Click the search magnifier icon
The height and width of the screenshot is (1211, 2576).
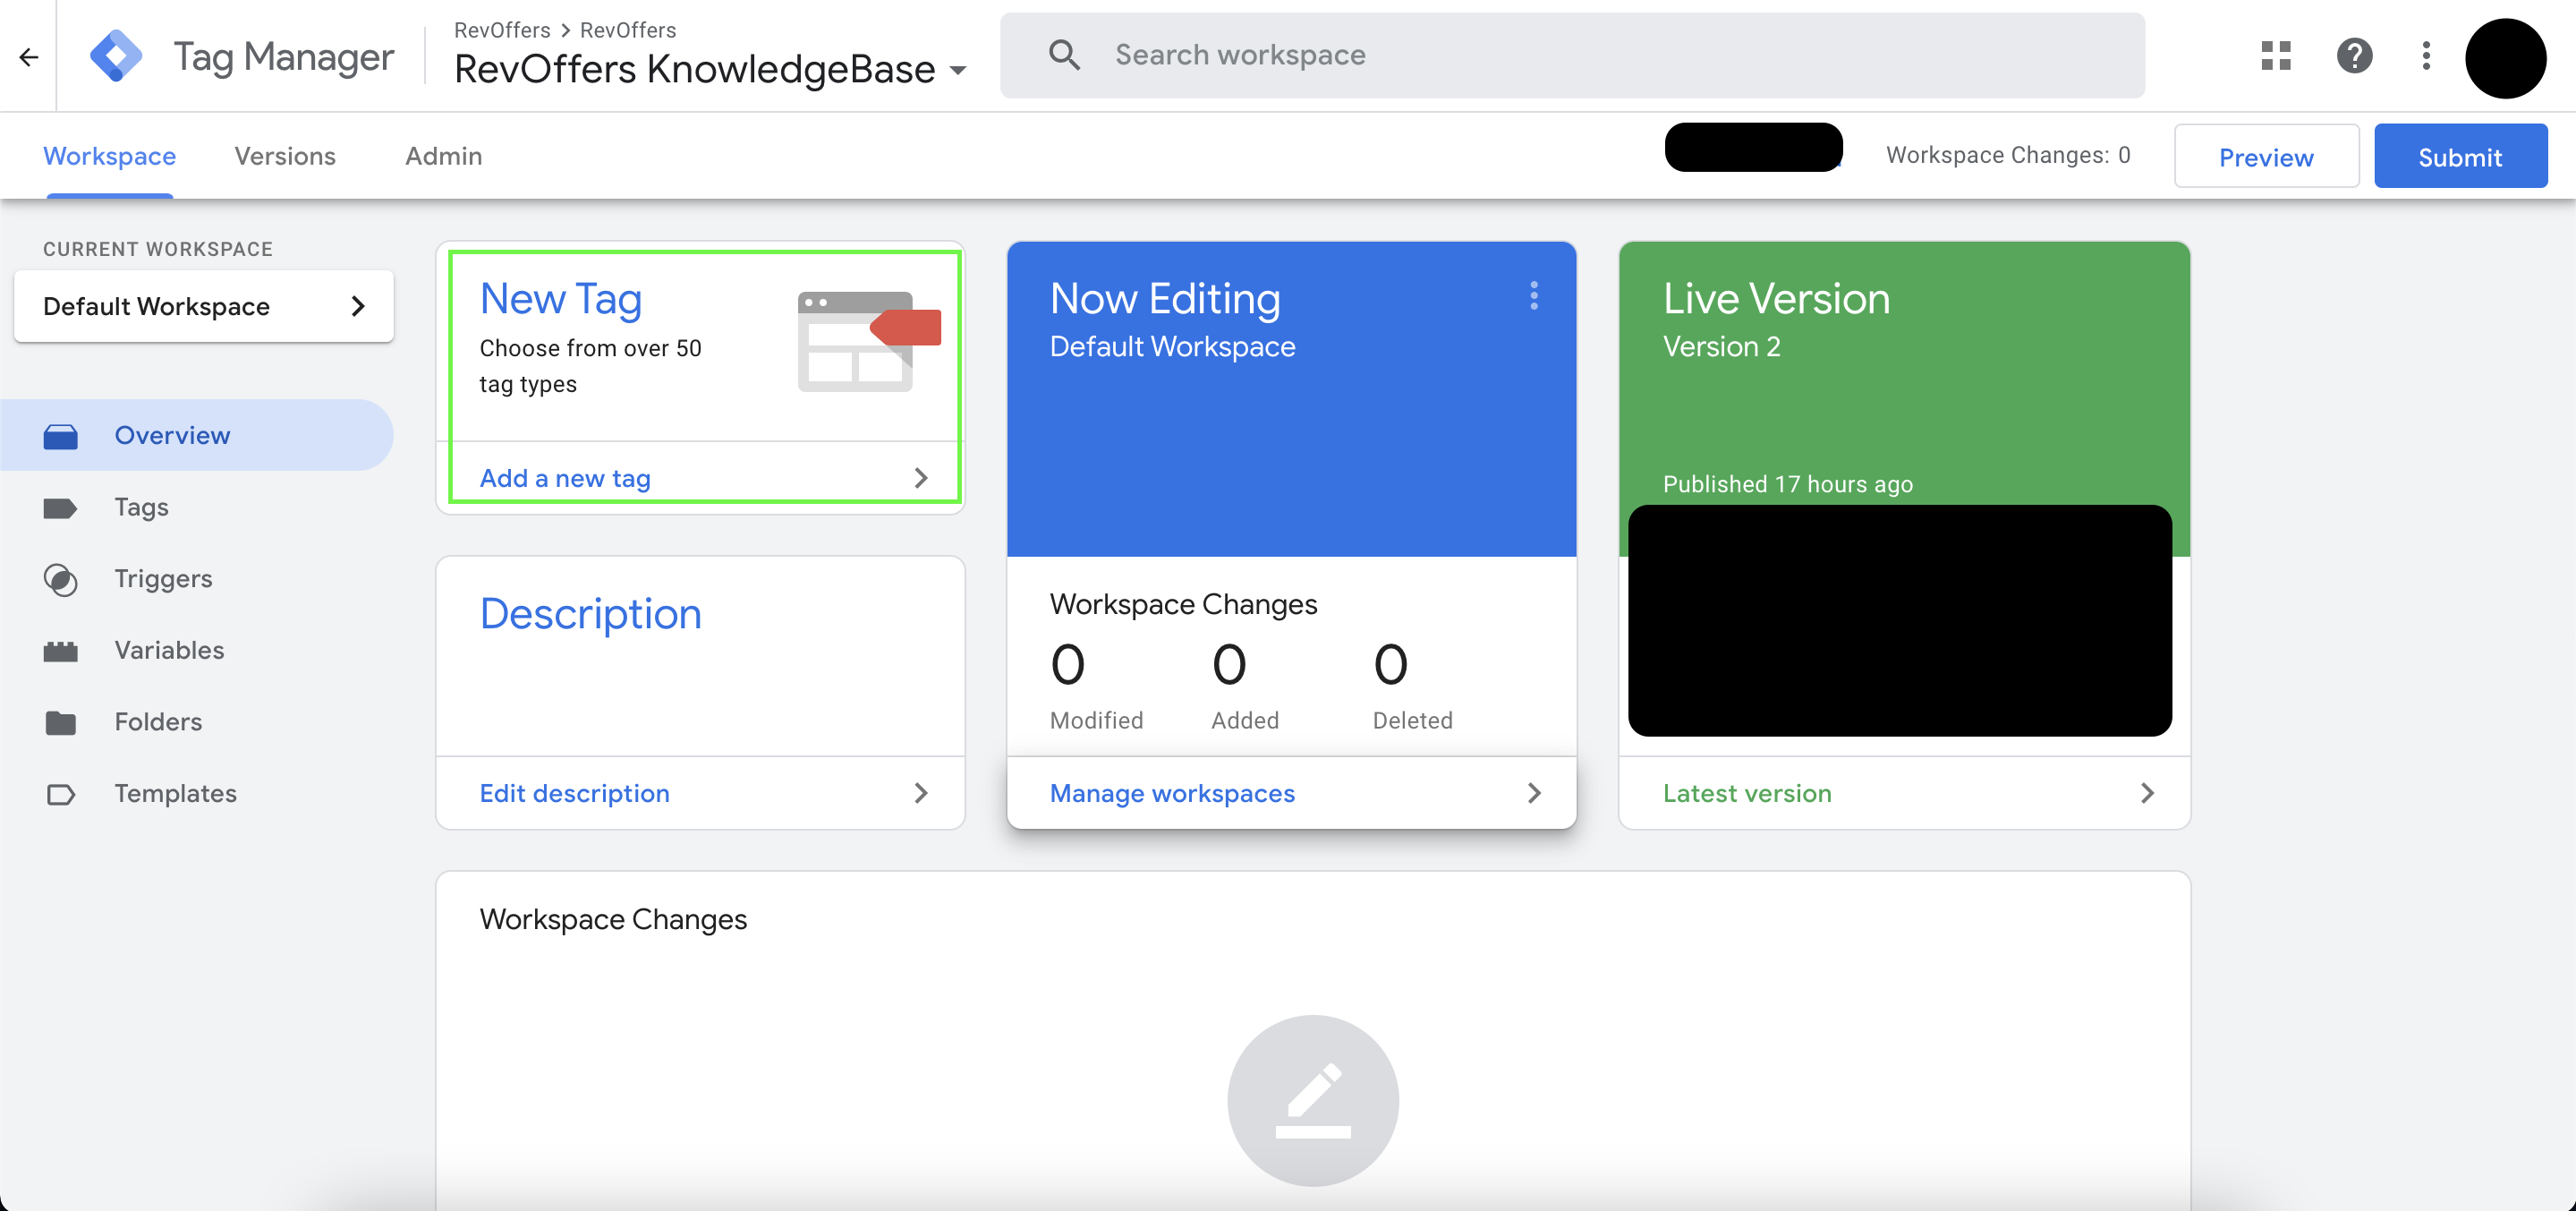click(1064, 55)
